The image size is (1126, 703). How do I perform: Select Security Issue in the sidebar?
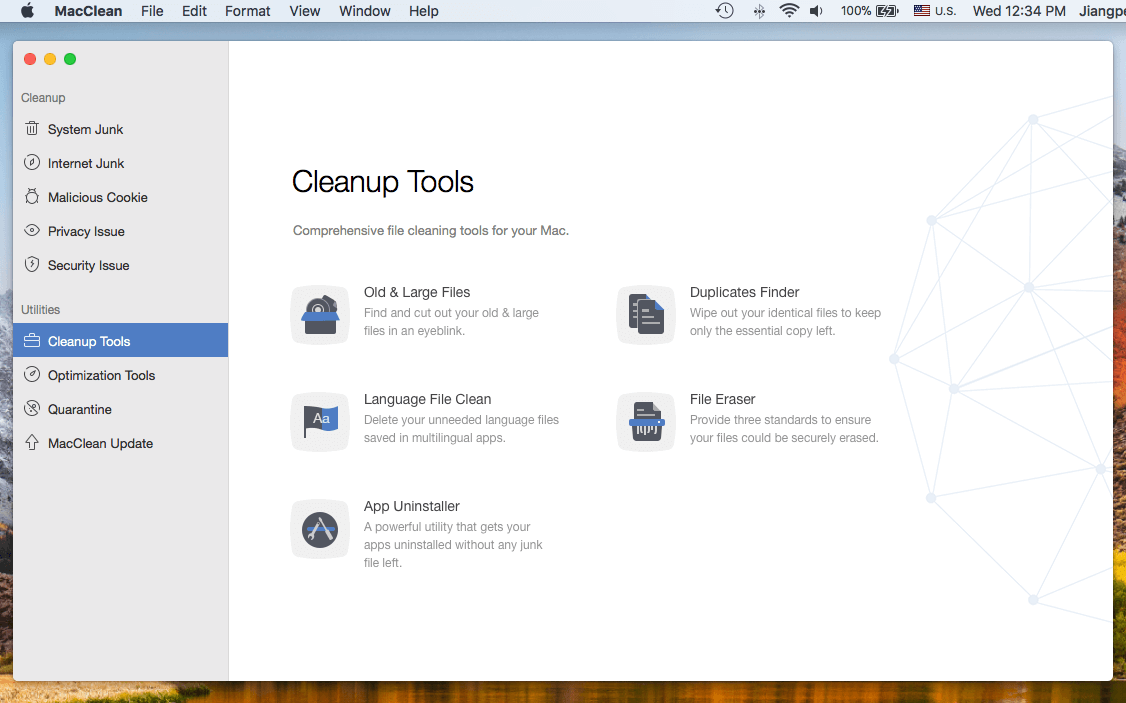(88, 265)
